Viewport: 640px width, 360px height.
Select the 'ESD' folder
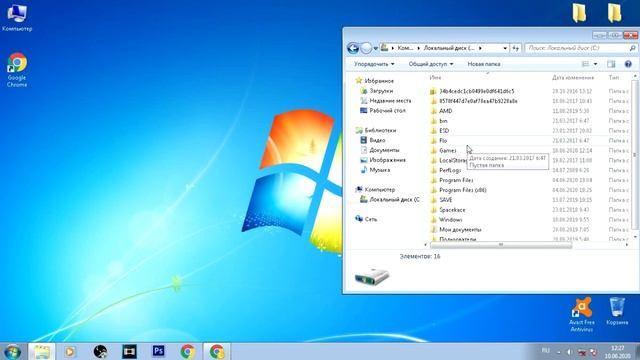tap(440, 131)
